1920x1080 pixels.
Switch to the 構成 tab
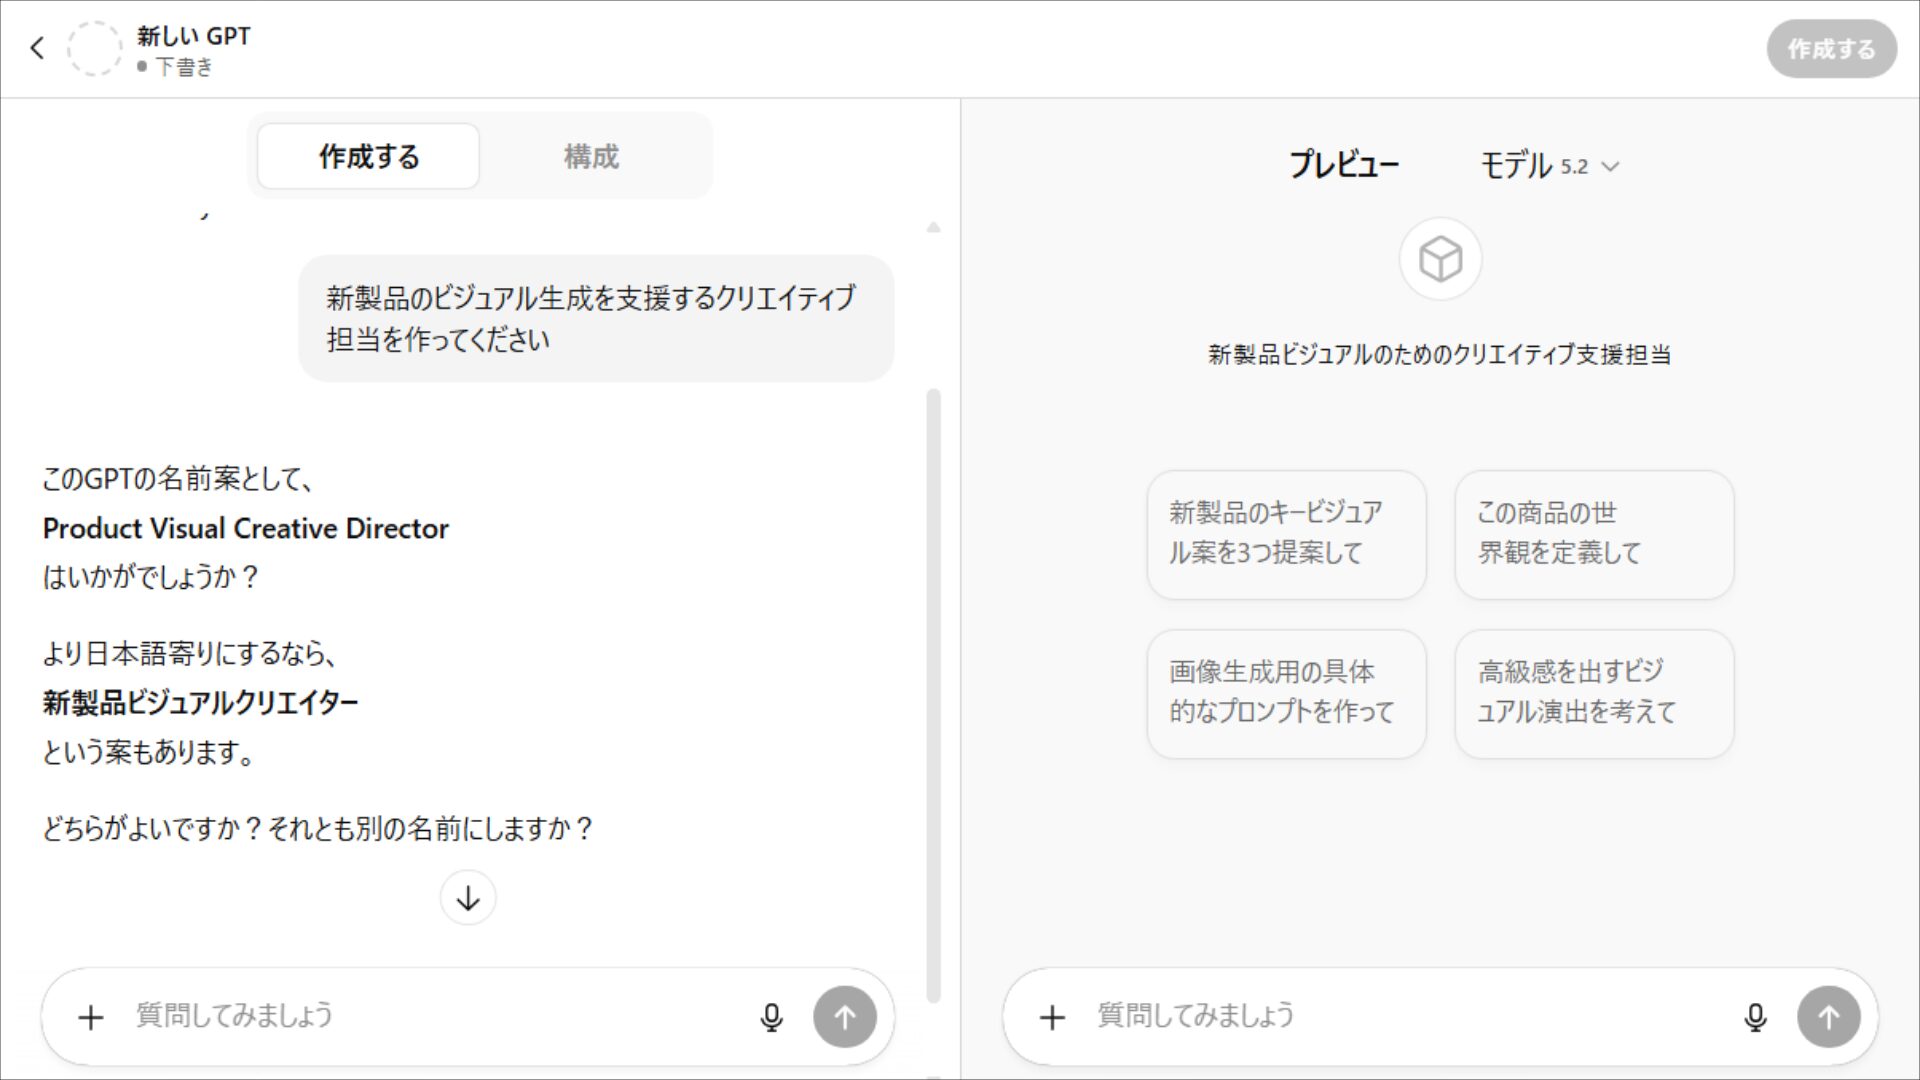tap(592, 156)
